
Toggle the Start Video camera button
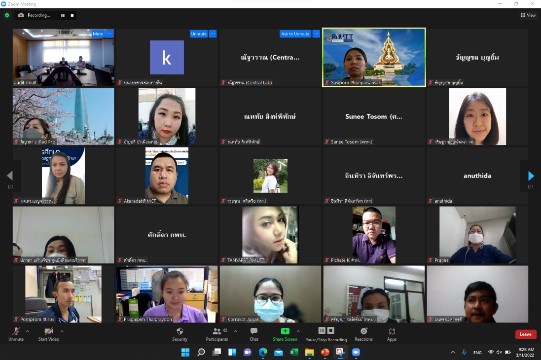49,331
